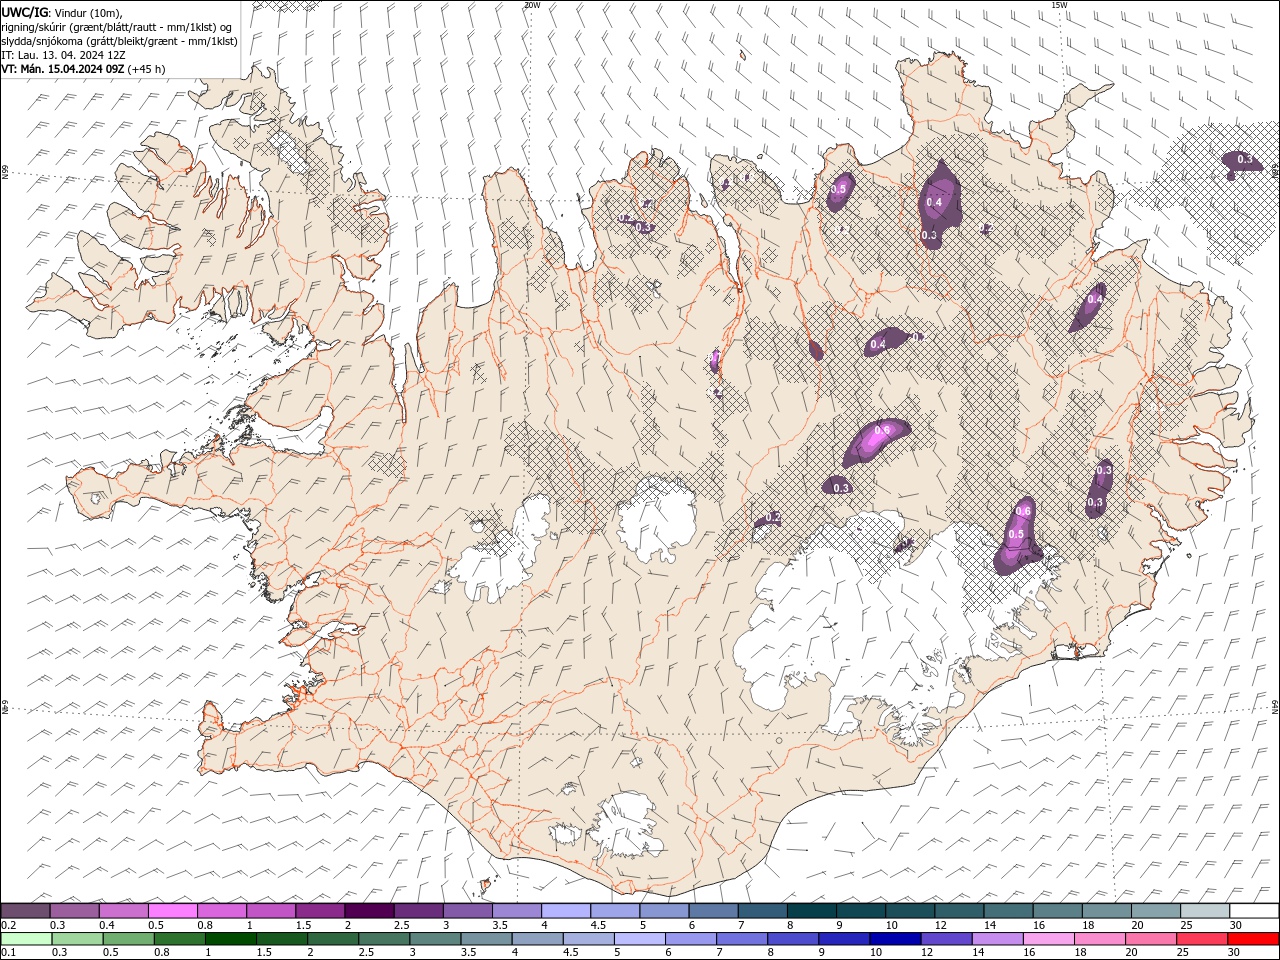Click the white swatch labeled 30 in the top legend row
Image resolution: width=1280 pixels, height=960 pixels.
coord(1254,911)
